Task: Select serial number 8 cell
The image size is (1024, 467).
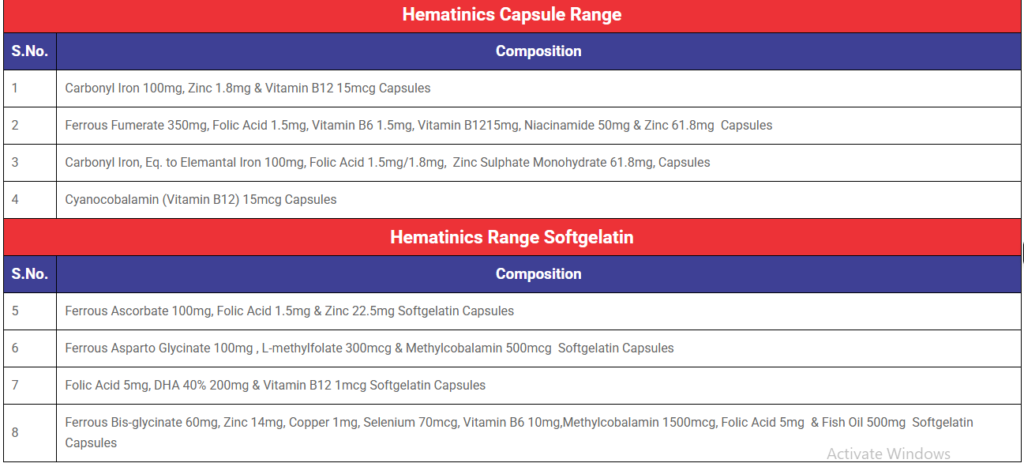Action: coord(30,433)
